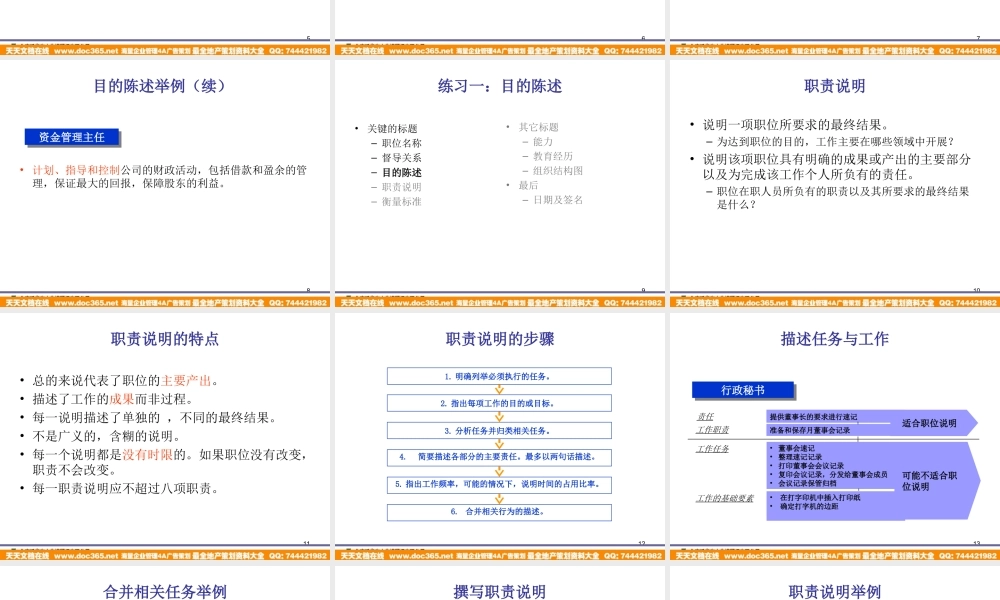1000x600 pixels.
Task: Click bullet 说明该项职位具有明确的成果或产出的主要部分
Action: click(x=837, y=166)
